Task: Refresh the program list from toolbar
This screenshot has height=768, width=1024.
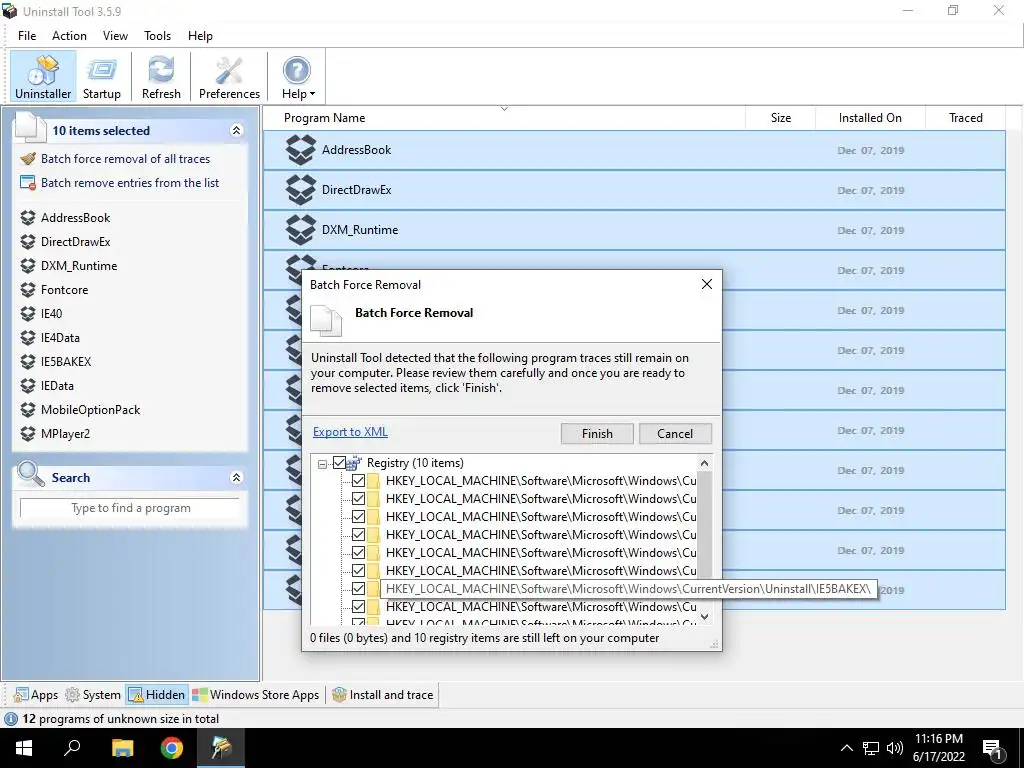Action: coord(161,76)
